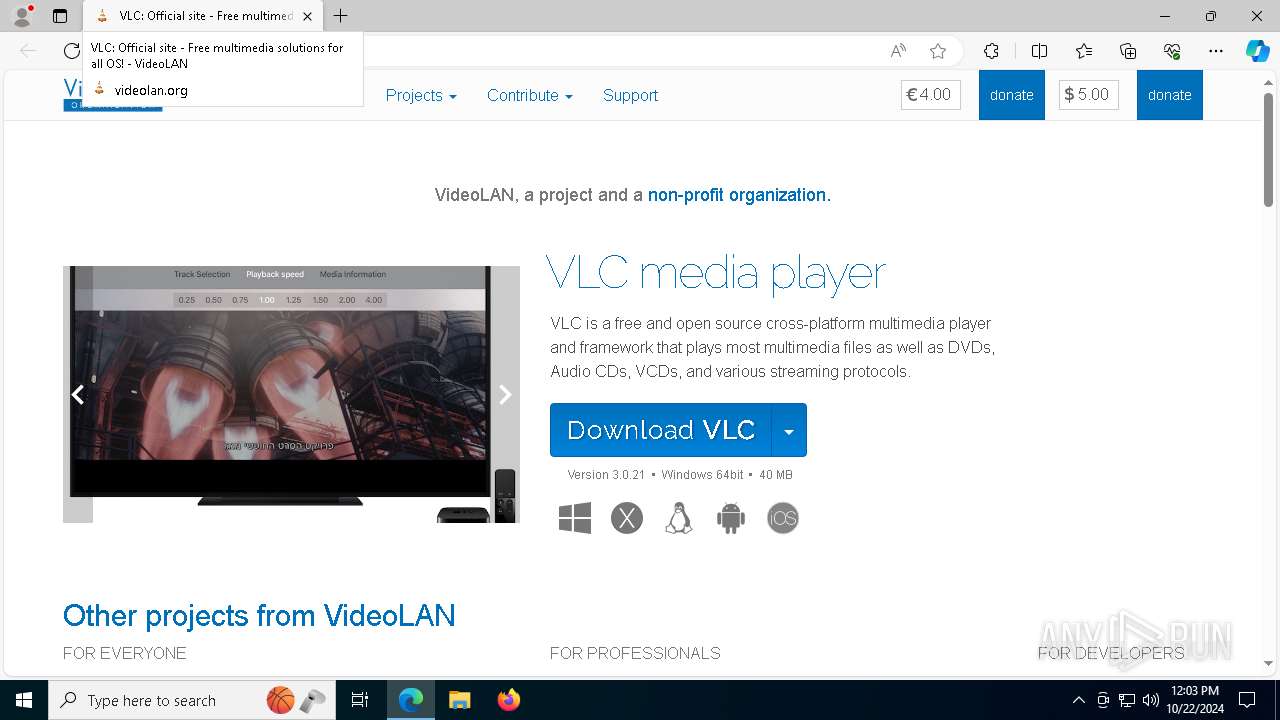Image resolution: width=1280 pixels, height=720 pixels.
Task: Open the Collections icon
Action: point(1128,51)
